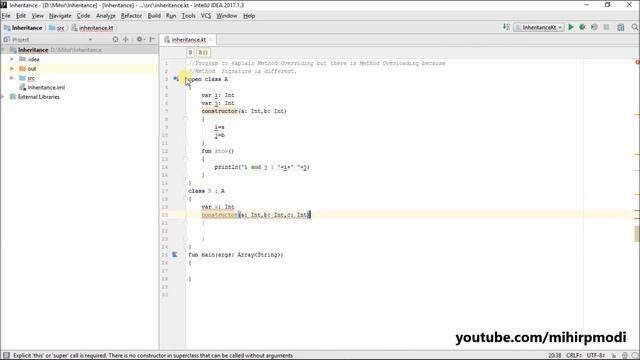
Task: Click the B() constructor breadcrumb in editor
Action: (x=203, y=52)
